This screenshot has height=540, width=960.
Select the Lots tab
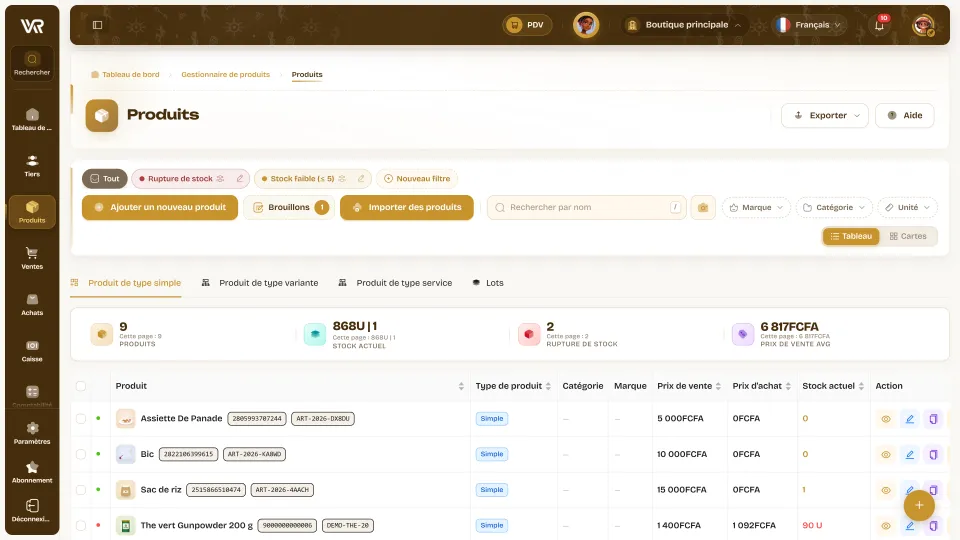tap(488, 283)
